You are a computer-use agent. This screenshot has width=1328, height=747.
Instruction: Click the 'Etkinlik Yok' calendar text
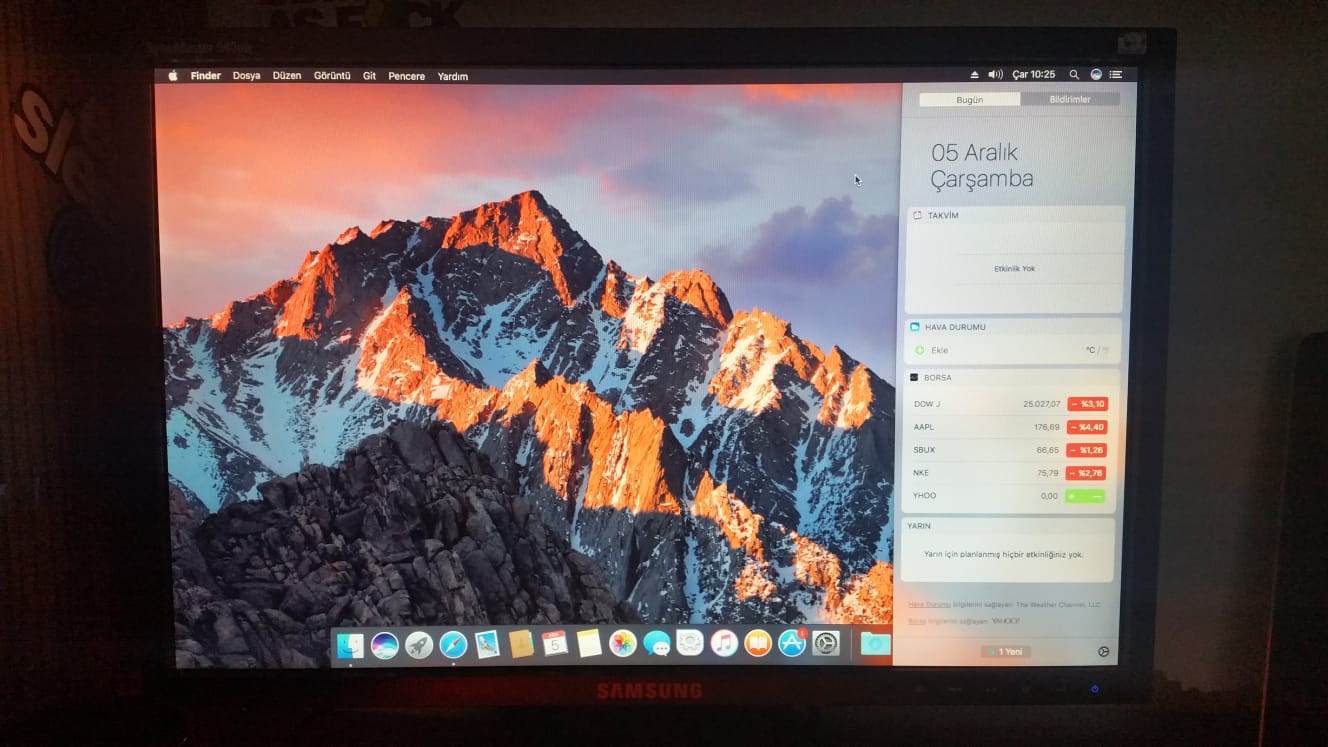tap(1014, 269)
